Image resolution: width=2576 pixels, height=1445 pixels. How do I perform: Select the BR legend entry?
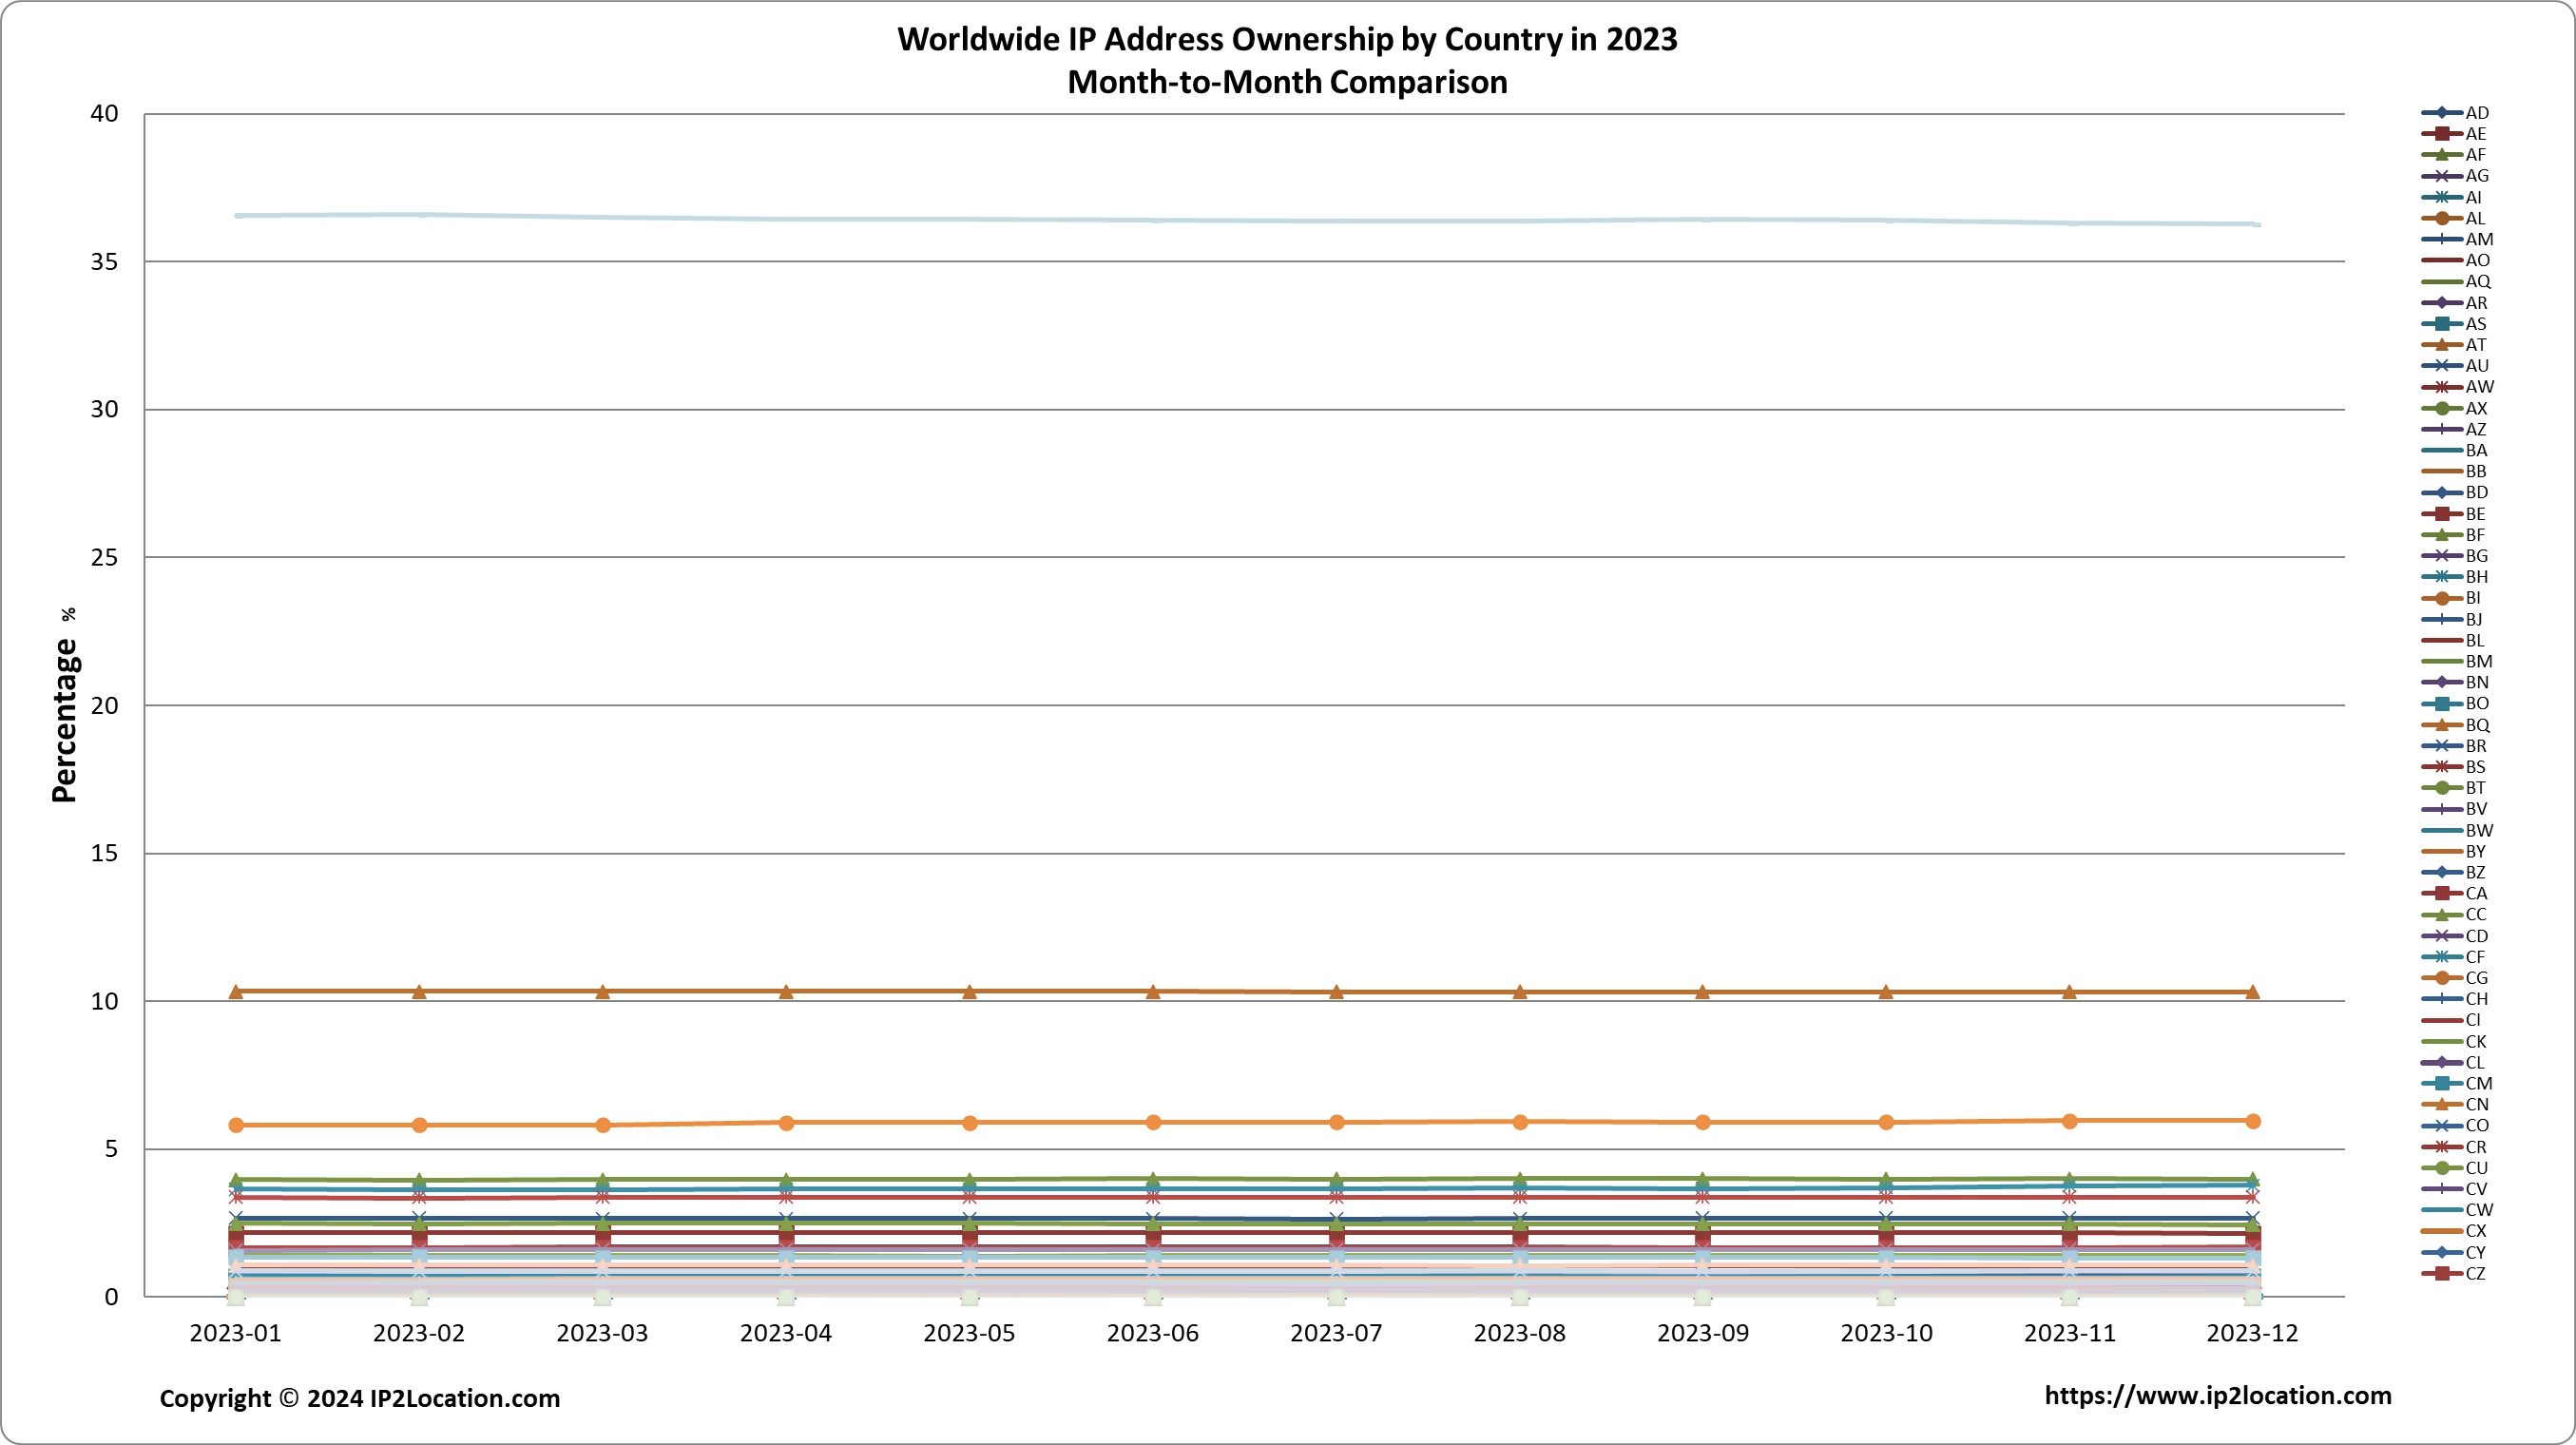coord(2455,746)
